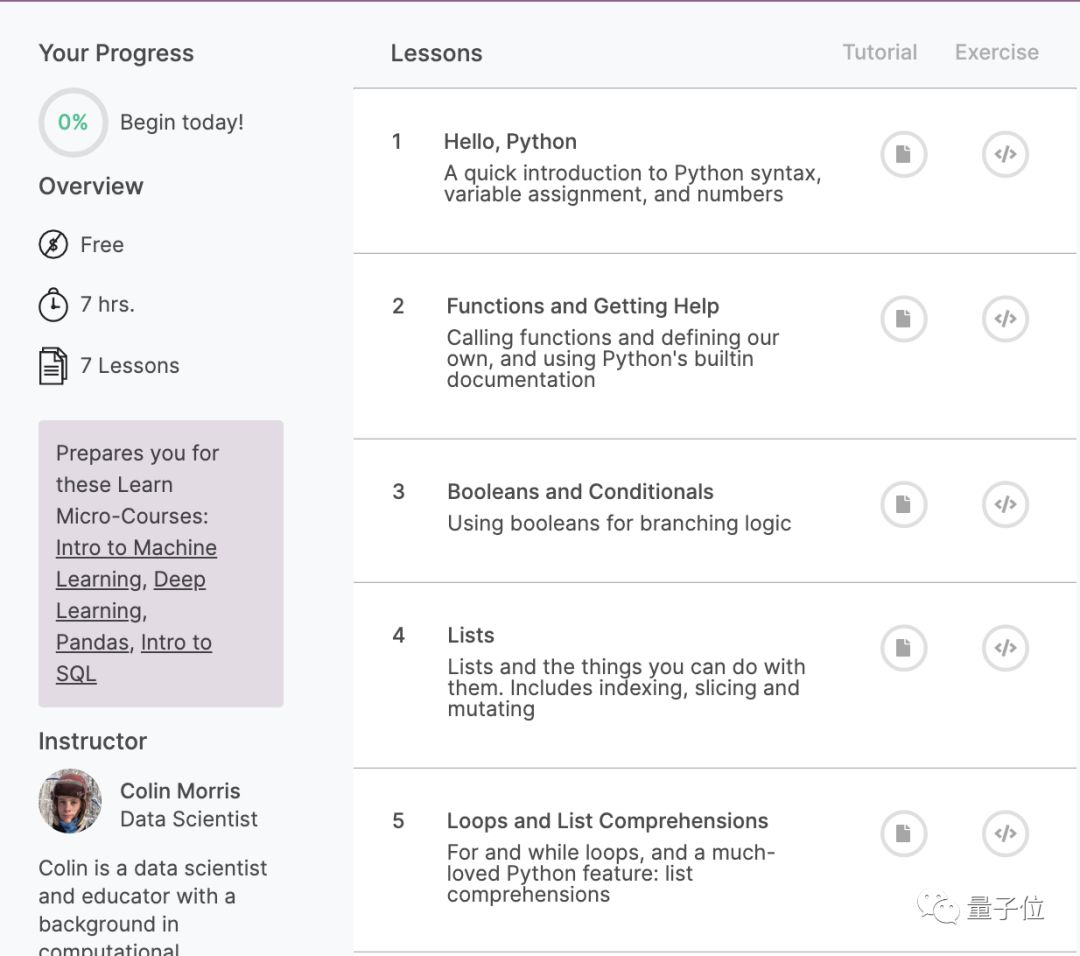Launch Functions and Getting Help exercise icon

1005,319
